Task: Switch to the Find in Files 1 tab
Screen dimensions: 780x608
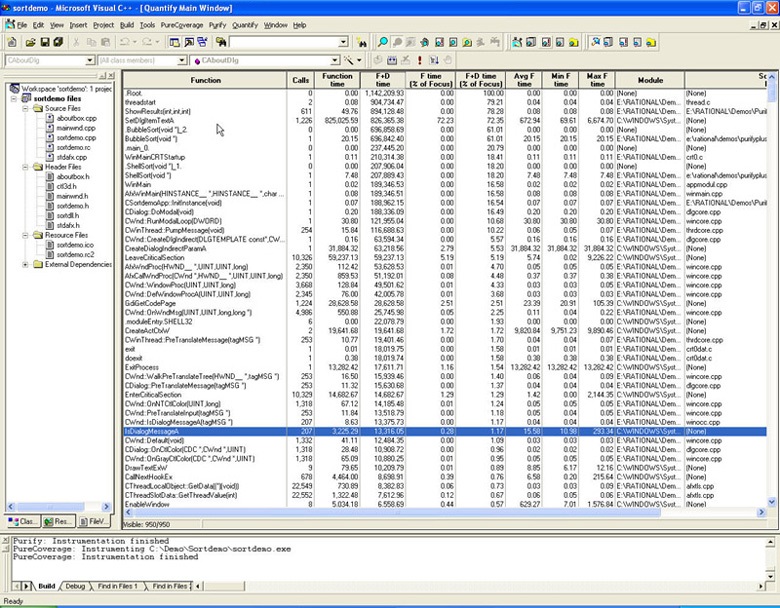Action: click(x=117, y=586)
